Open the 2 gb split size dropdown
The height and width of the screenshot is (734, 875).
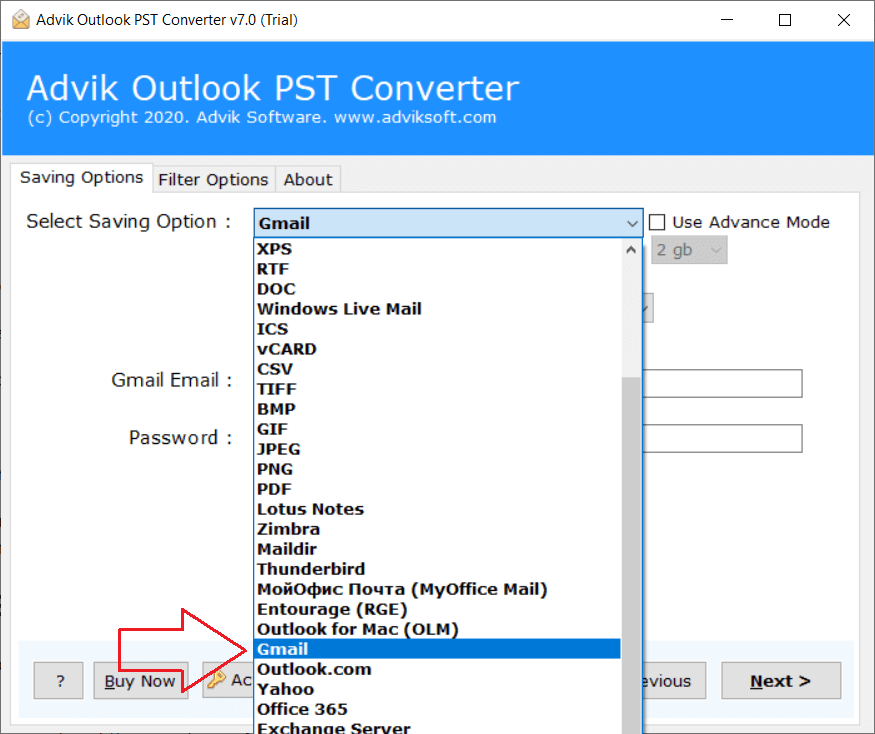coord(689,250)
